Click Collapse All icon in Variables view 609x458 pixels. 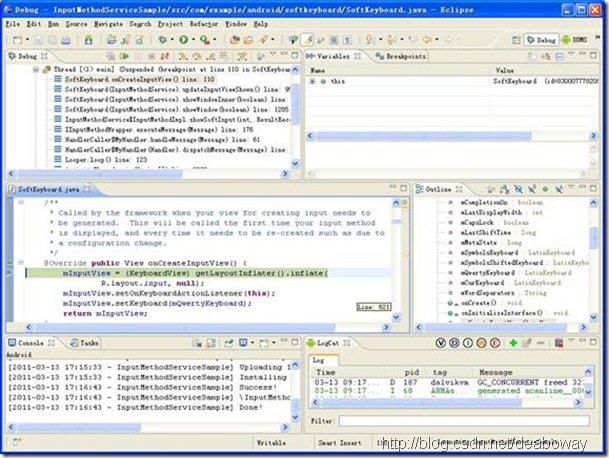[x=559, y=57]
